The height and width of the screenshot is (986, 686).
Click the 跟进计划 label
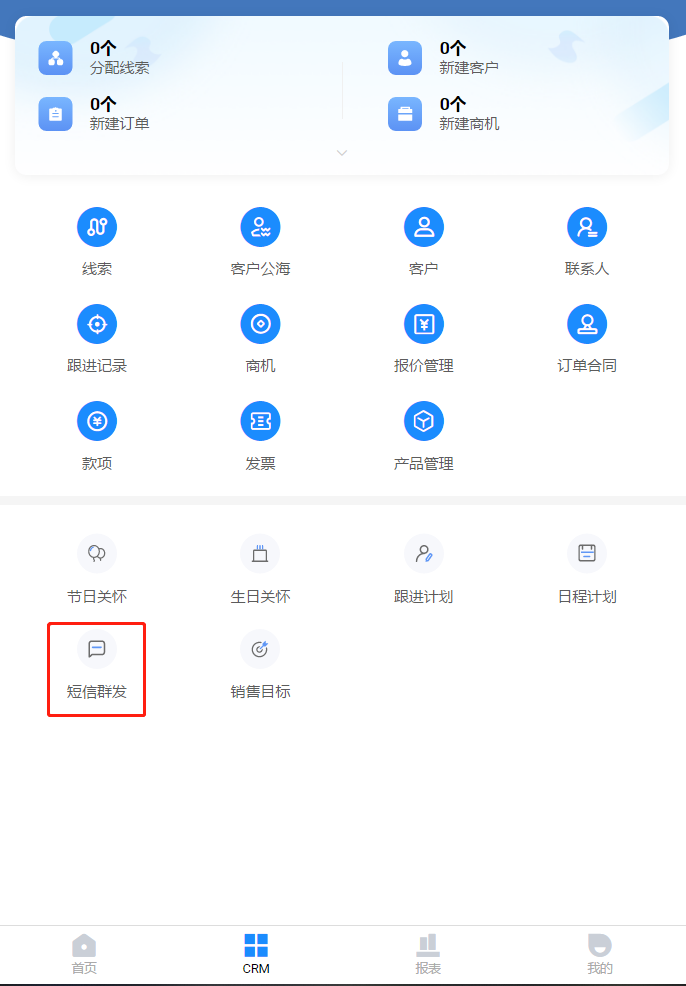point(424,597)
